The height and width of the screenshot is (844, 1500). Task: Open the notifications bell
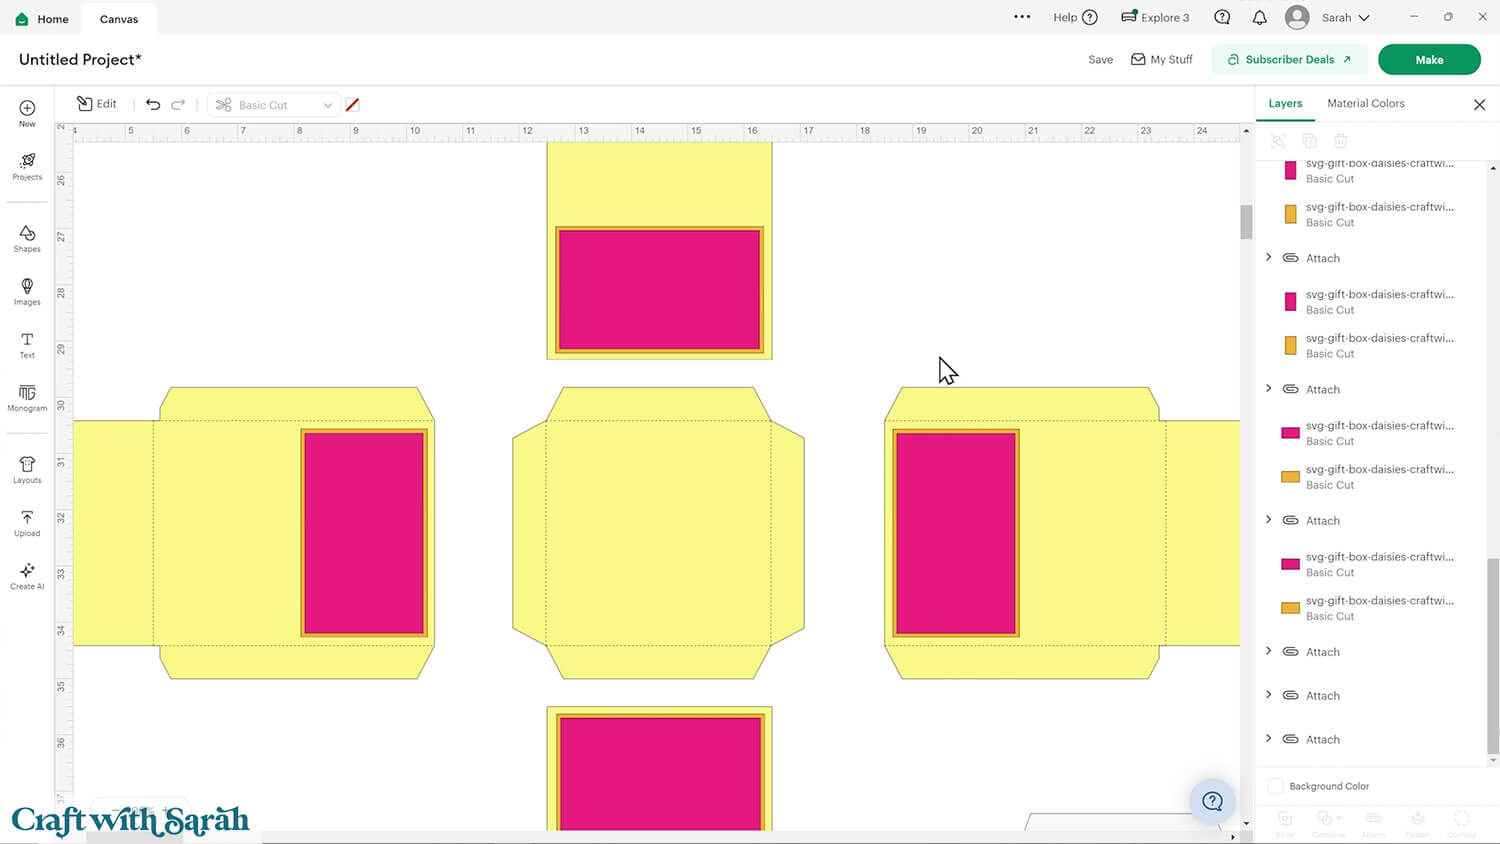(1259, 18)
